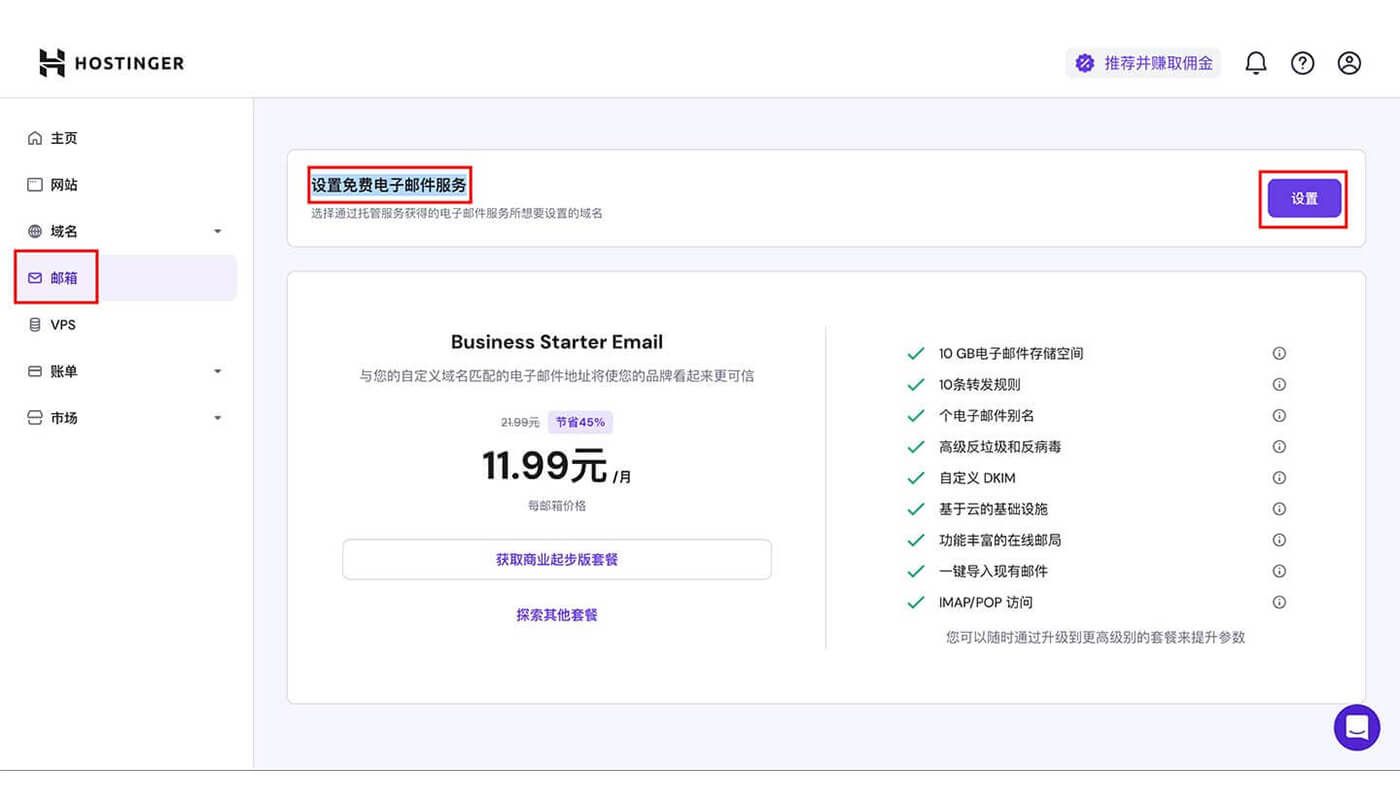Click the 10 GB电子邮件存储空间 feature text
Image resolution: width=1400 pixels, height=800 pixels.
tap(1011, 353)
